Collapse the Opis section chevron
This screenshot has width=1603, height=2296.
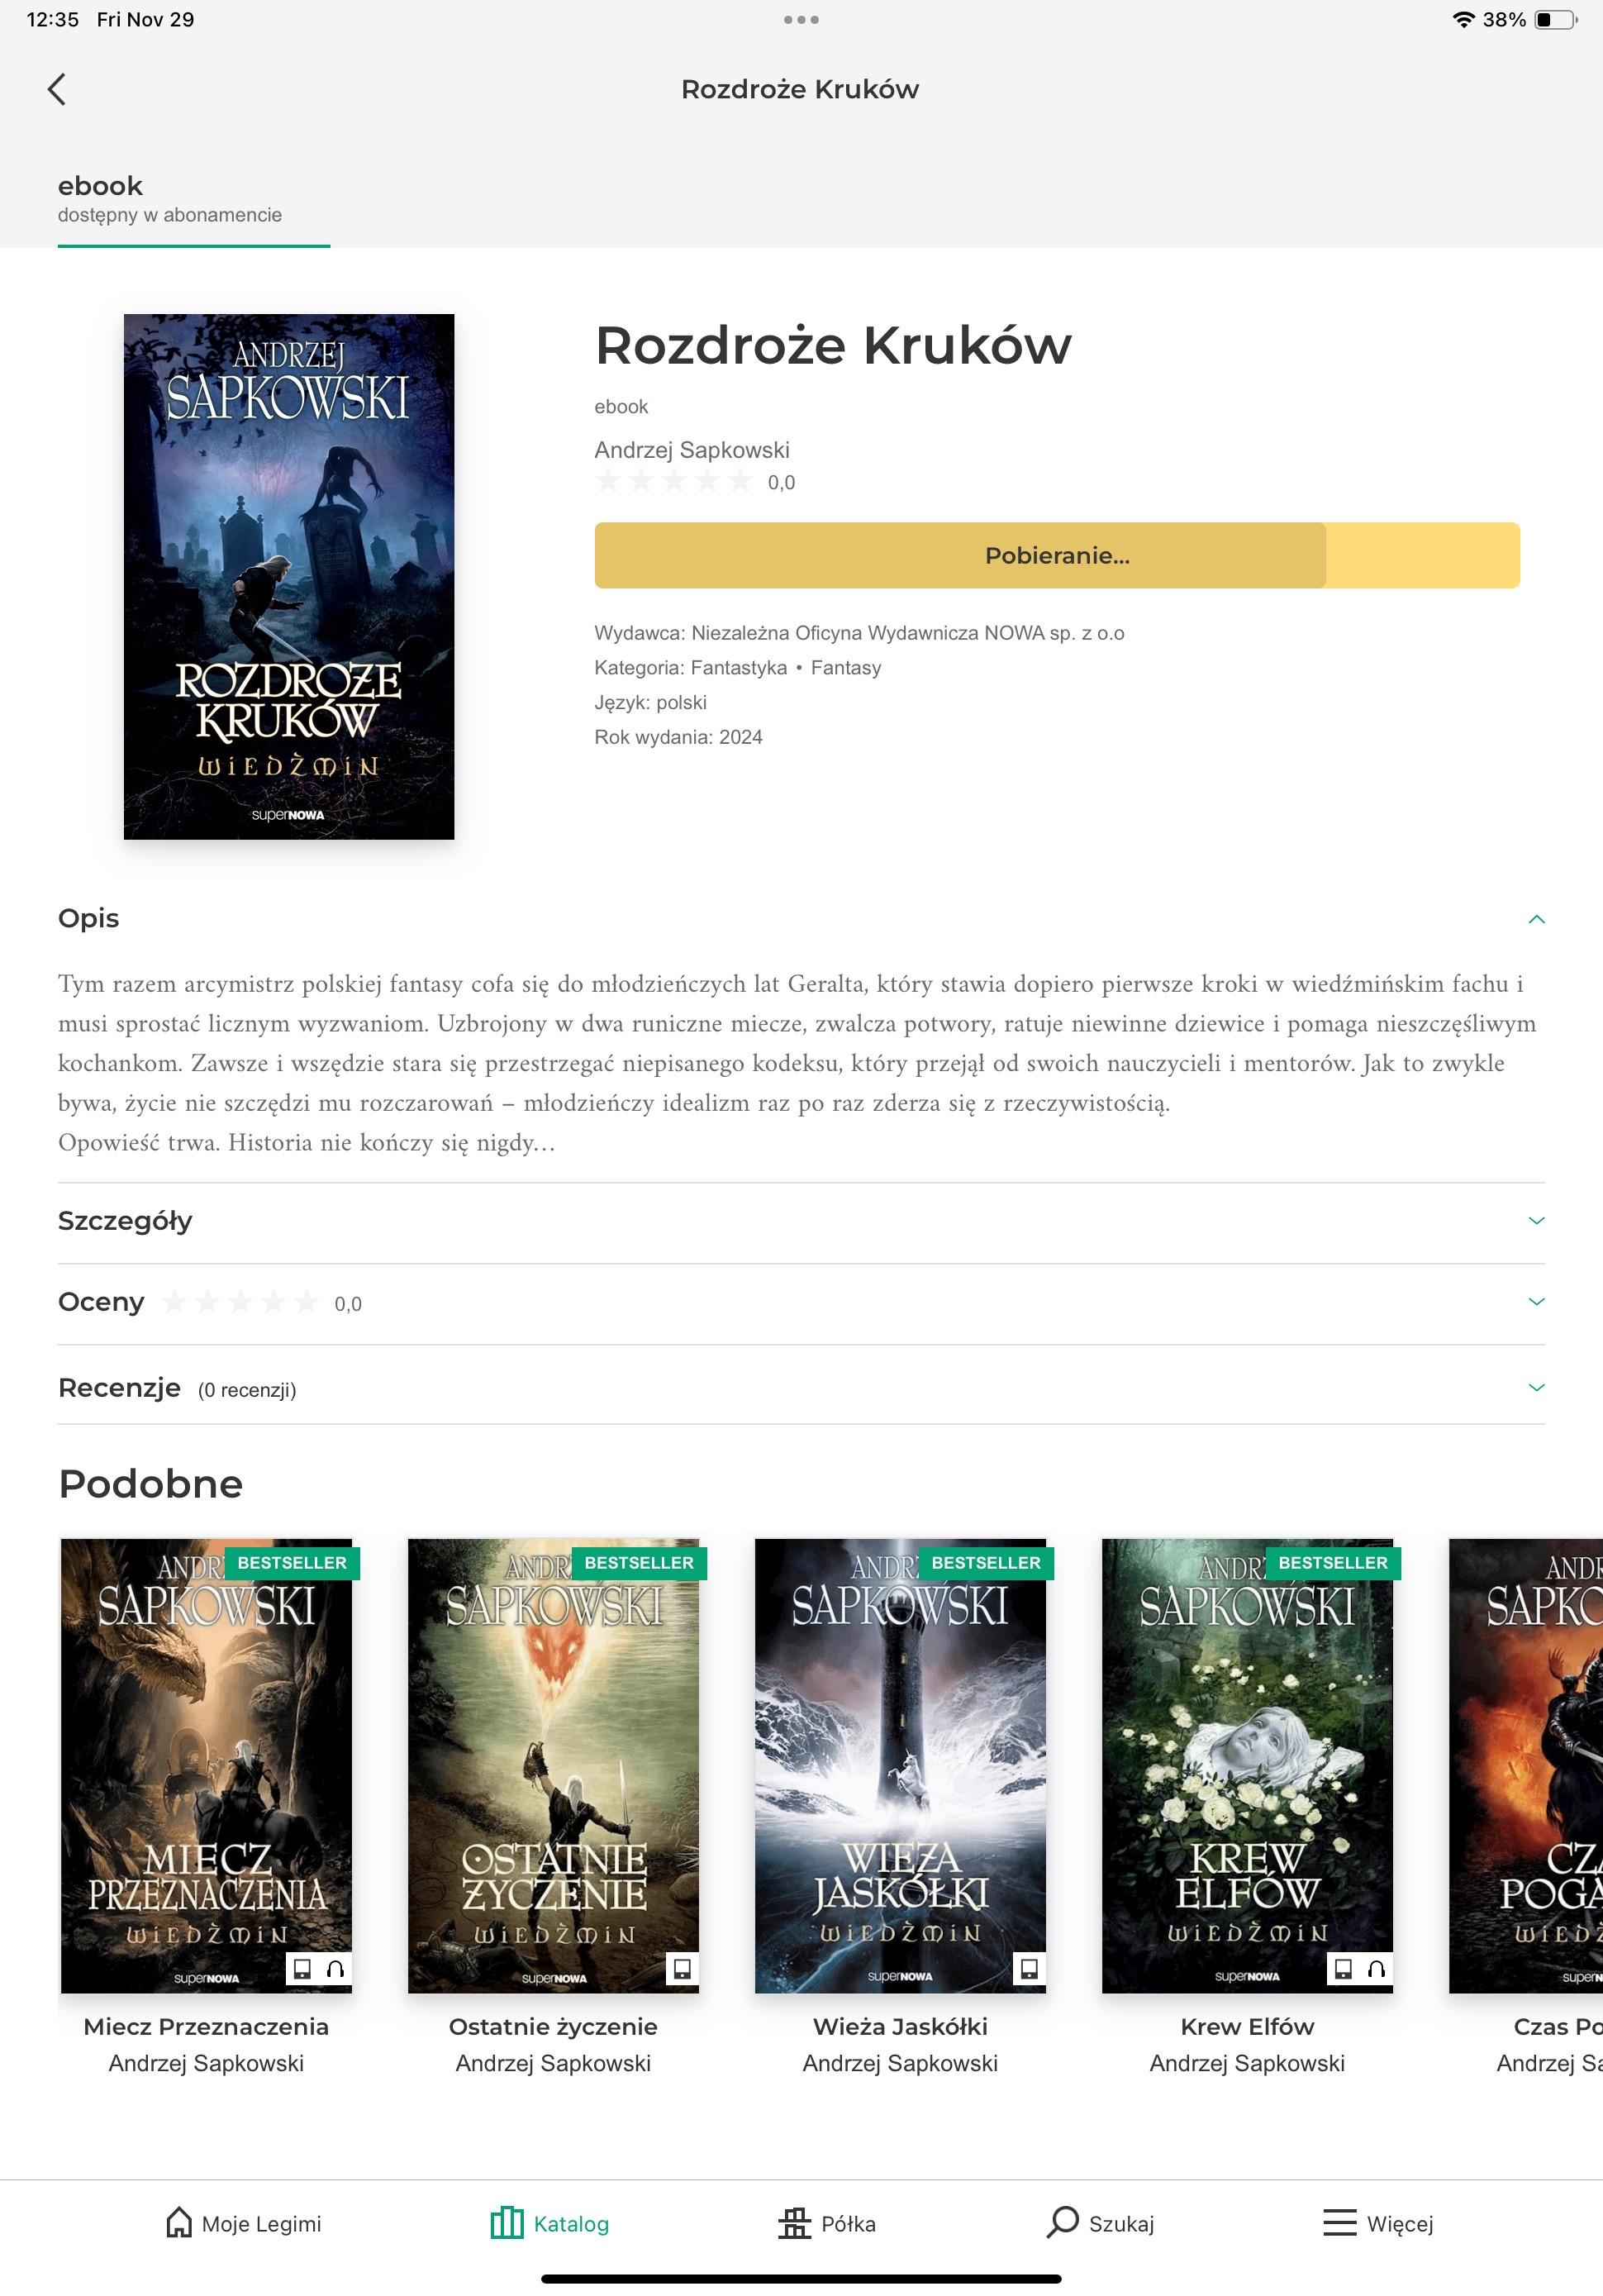[1536, 919]
